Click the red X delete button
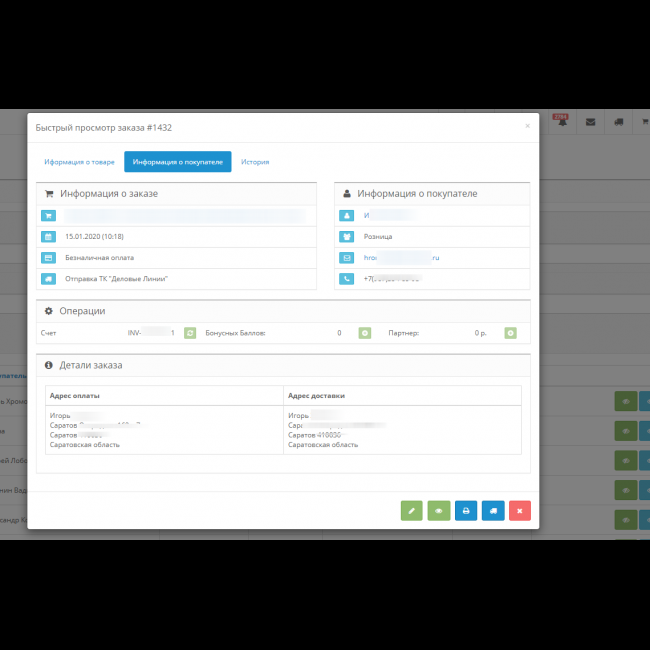This screenshot has width=650, height=650. coord(519,511)
